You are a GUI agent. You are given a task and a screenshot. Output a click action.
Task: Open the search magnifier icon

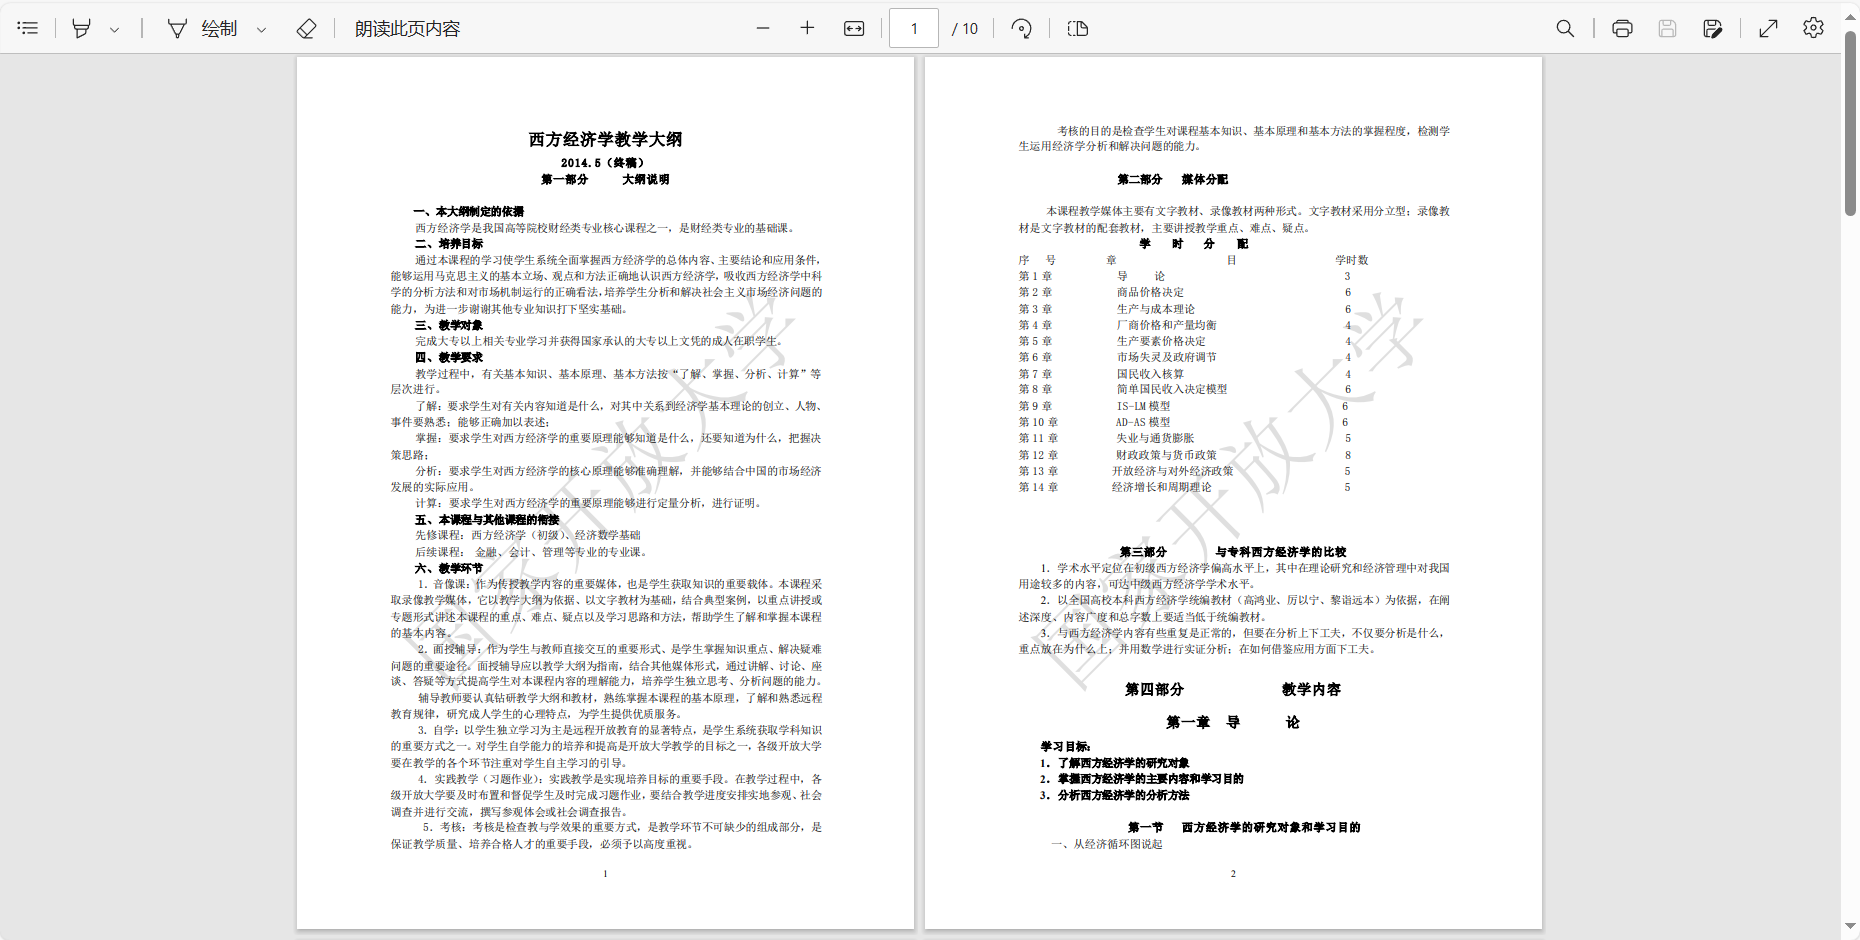1565,28
